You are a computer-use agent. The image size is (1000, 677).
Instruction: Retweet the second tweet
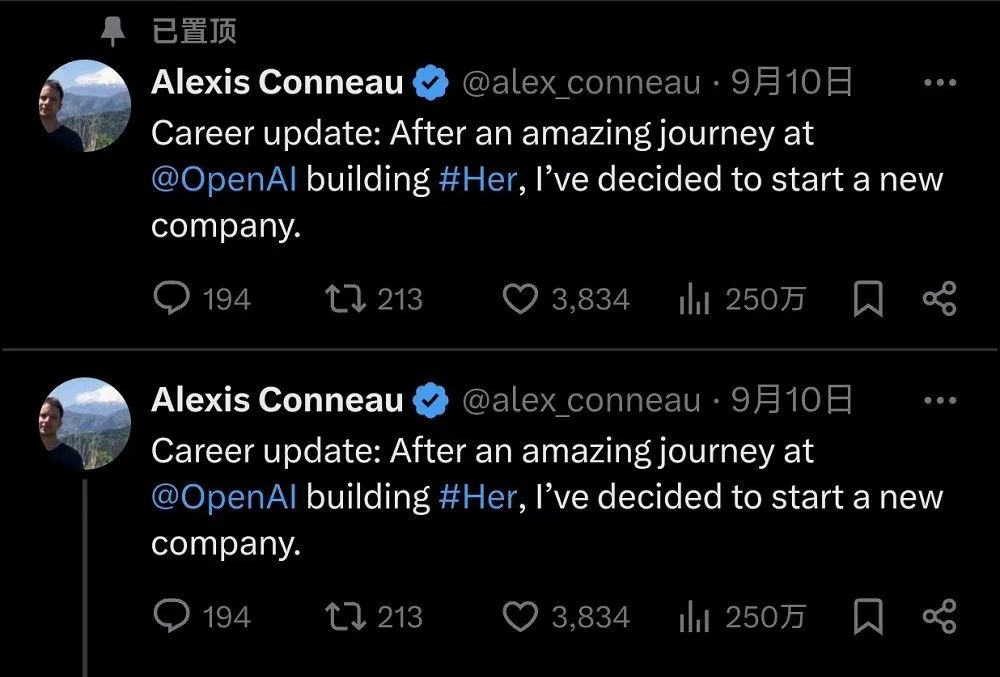pos(346,617)
